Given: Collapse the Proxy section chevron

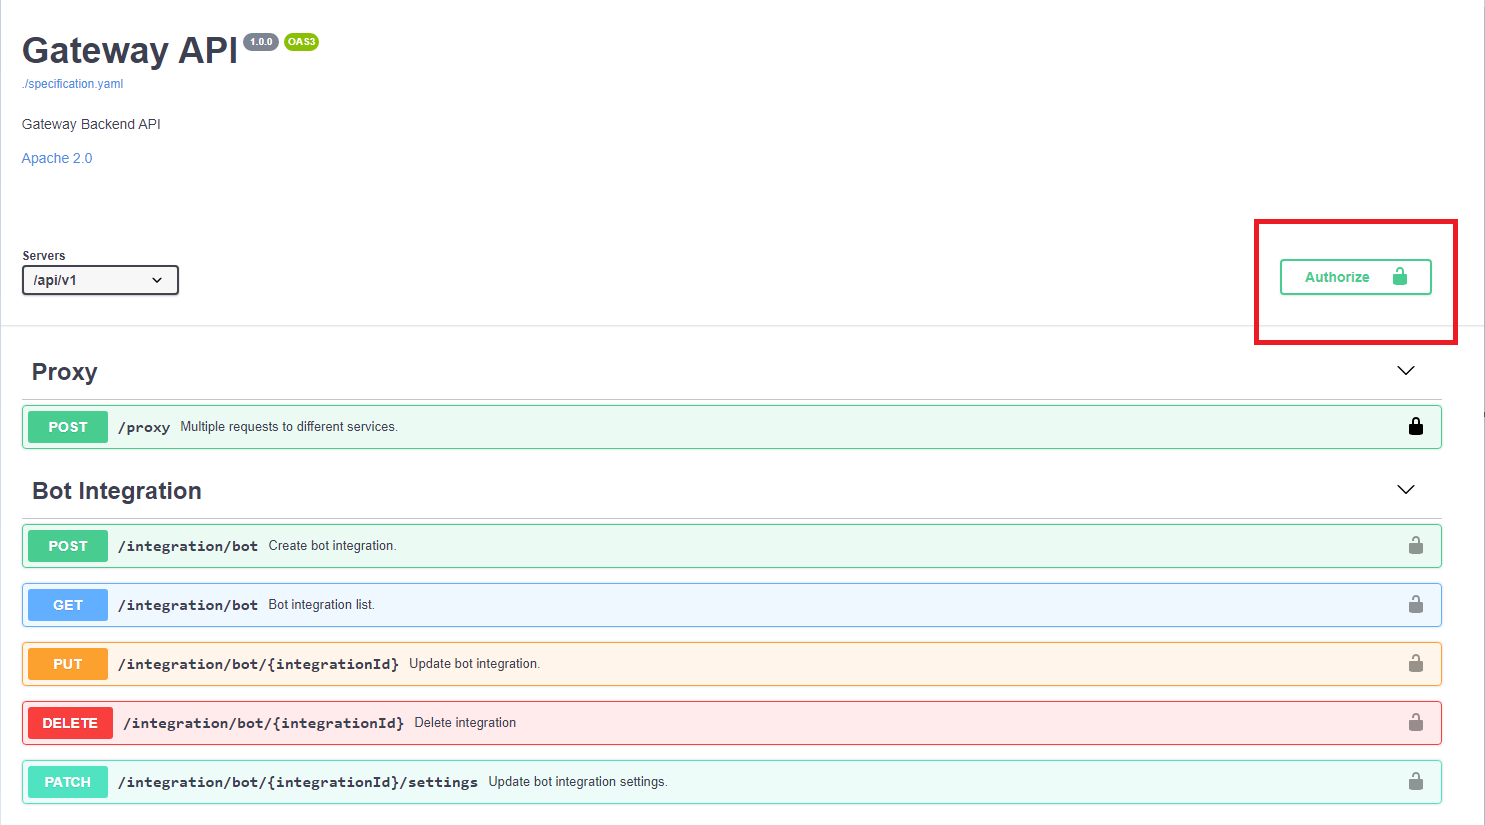Looking at the screenshot, I should (x=1405, y=371).
